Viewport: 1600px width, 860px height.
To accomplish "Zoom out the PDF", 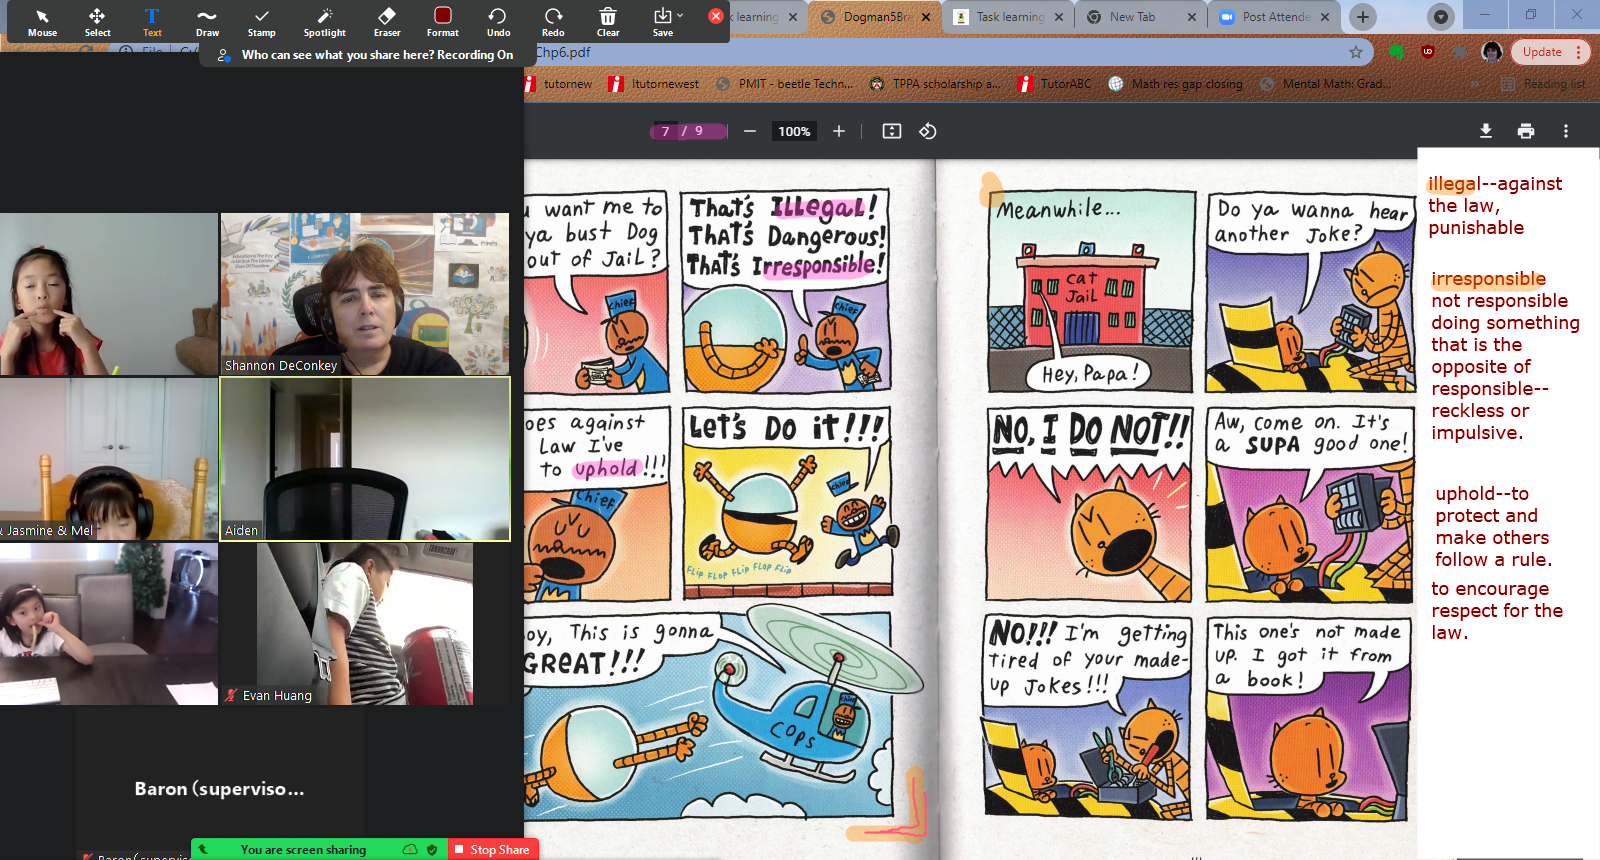I will click(750, 131).
